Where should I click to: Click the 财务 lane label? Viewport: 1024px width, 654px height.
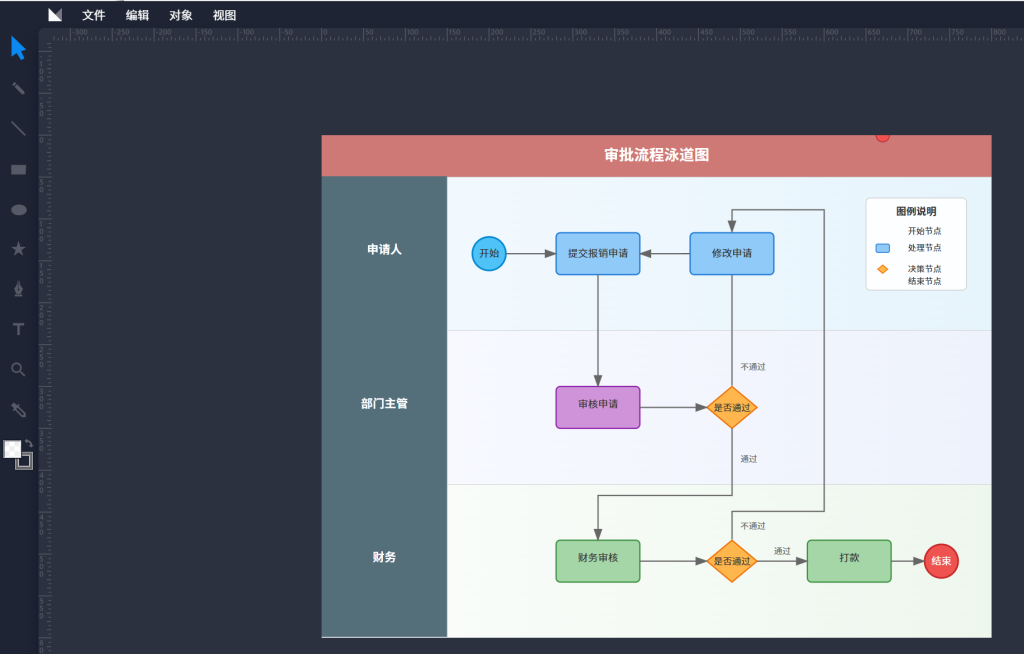coord(384,557)
